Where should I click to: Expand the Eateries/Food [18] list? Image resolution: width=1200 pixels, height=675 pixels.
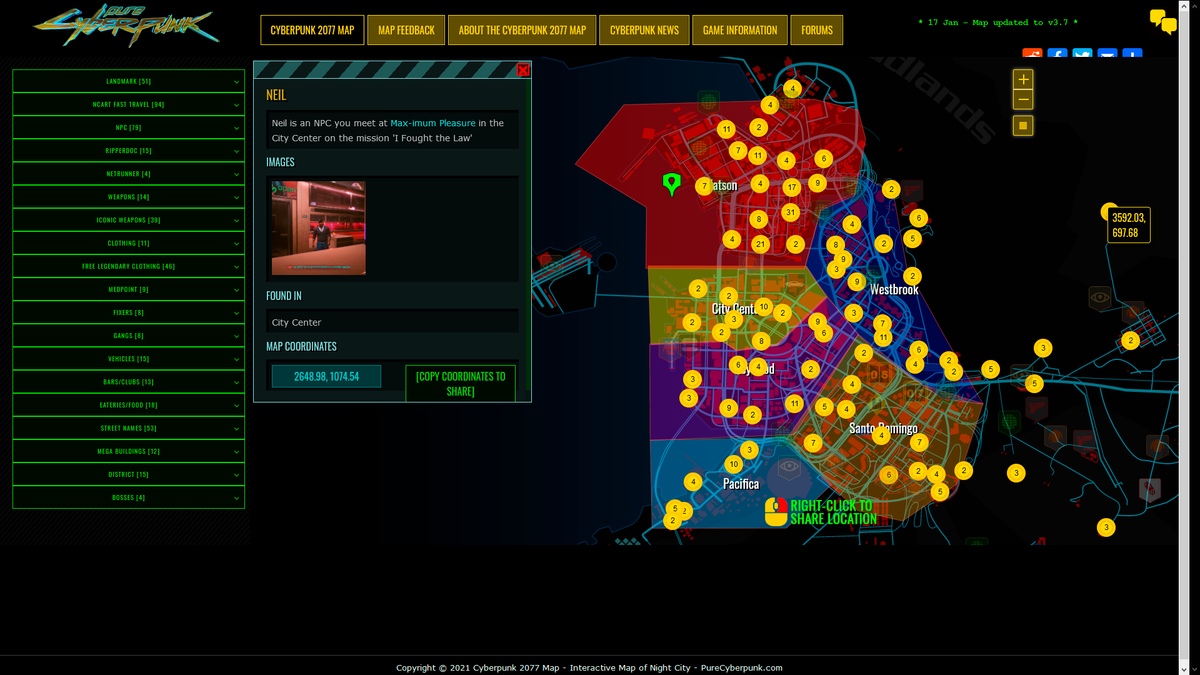(128, 405)
